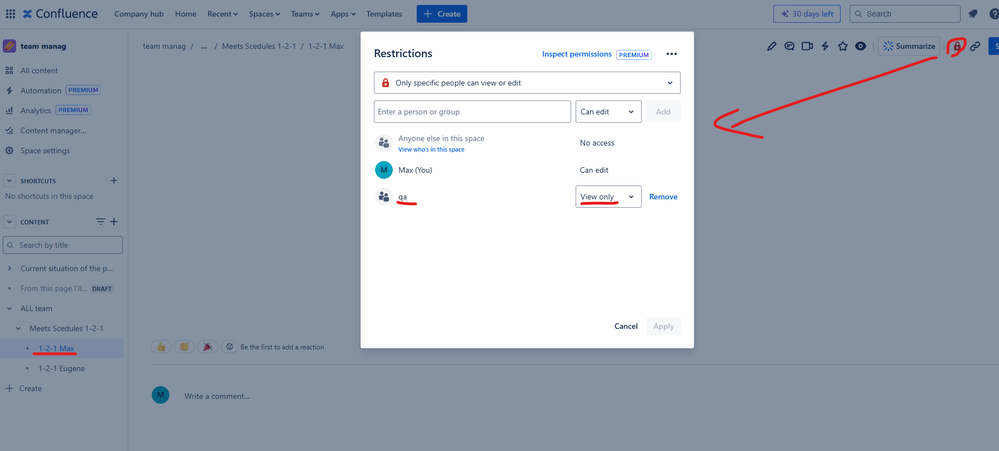Image resolution: width=999 pixels, height=451 pixels.
Task: Click the help question mark icon
Action: pos(994,13)
